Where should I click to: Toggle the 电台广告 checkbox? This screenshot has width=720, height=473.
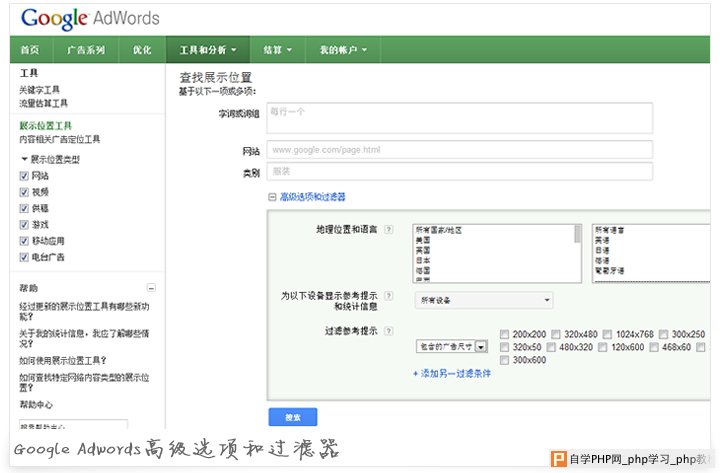click(24, 257)
